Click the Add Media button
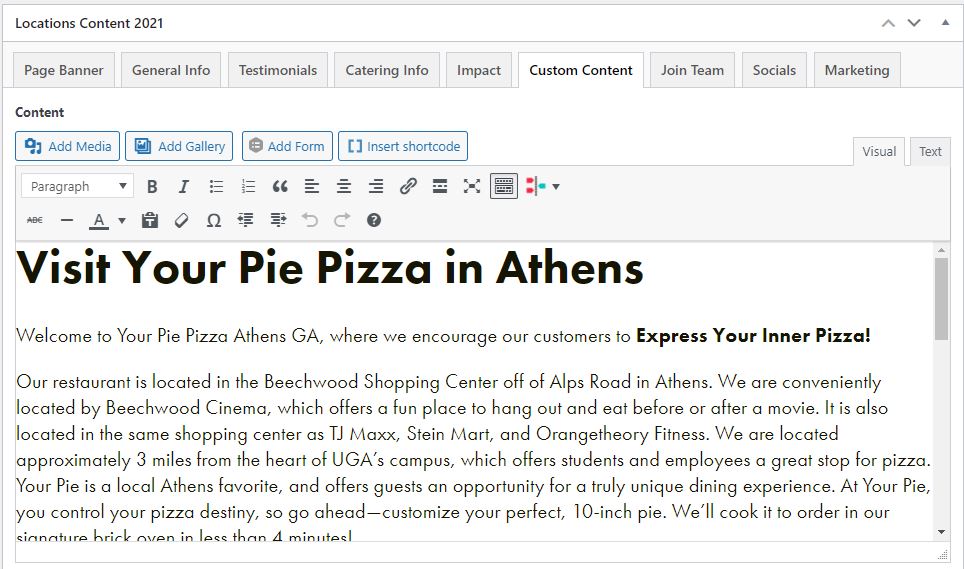The height and width of the screenshot is (569, 964). 68,146
